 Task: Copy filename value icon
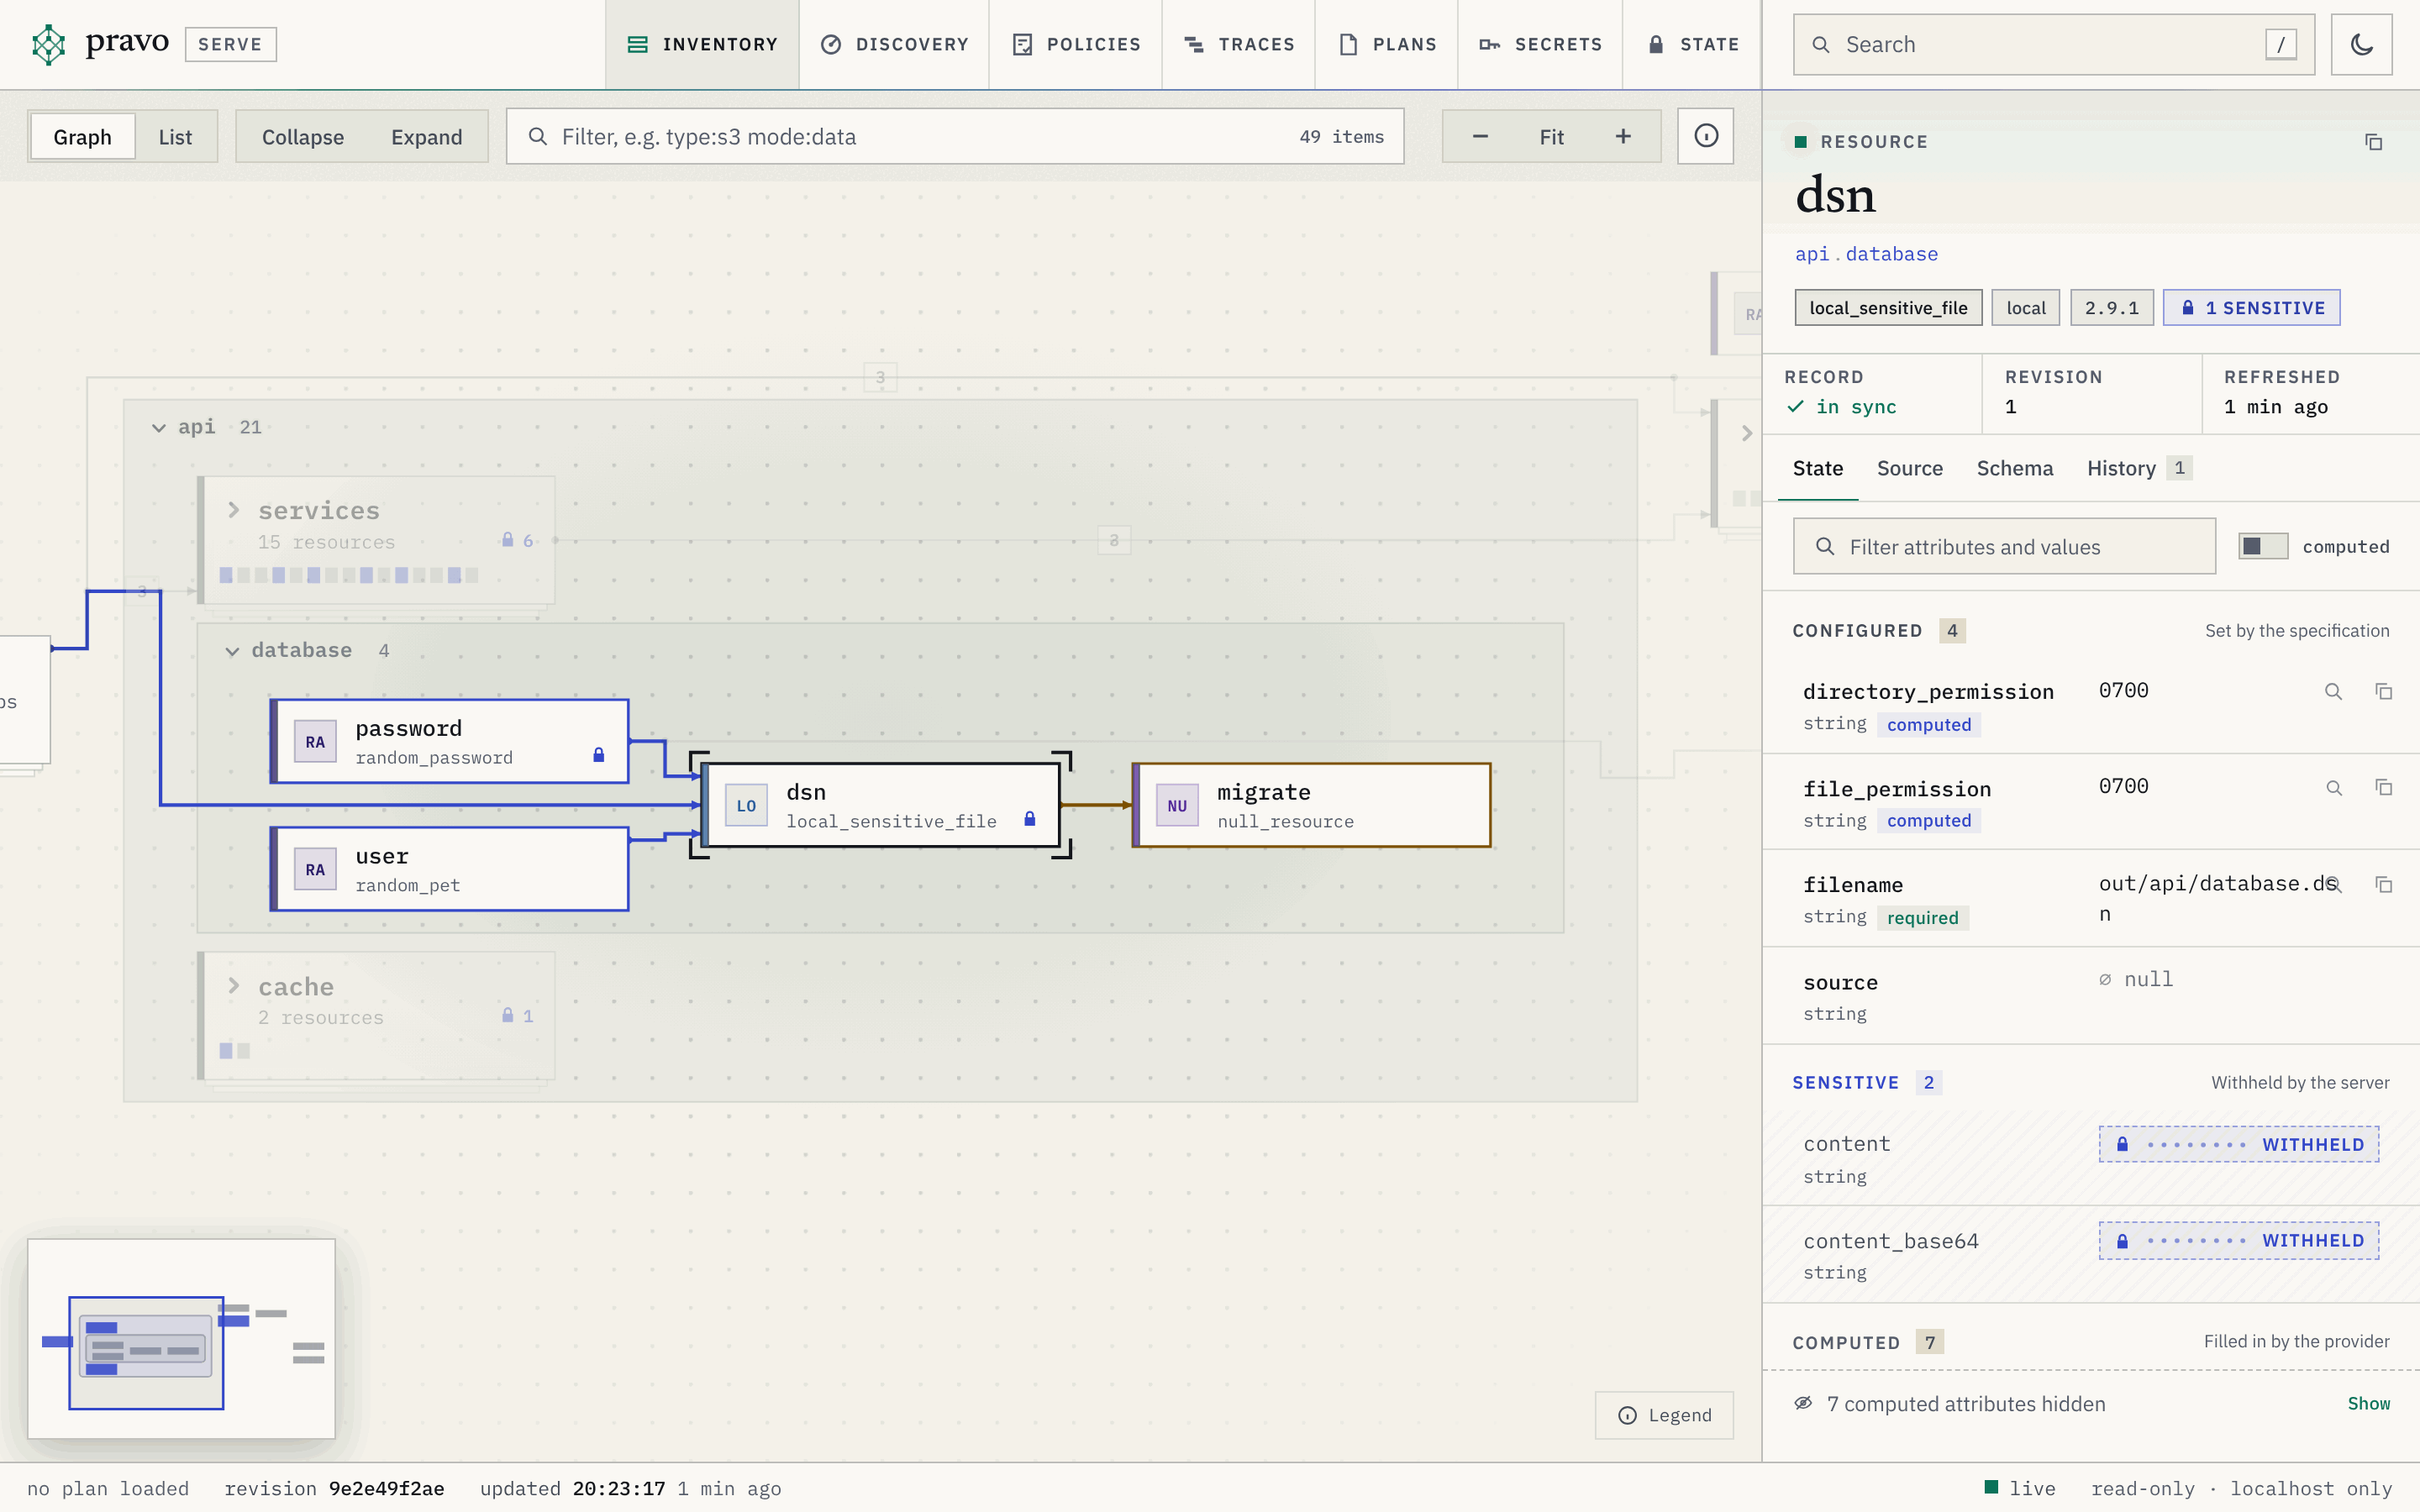click(x=2384, y=885)
